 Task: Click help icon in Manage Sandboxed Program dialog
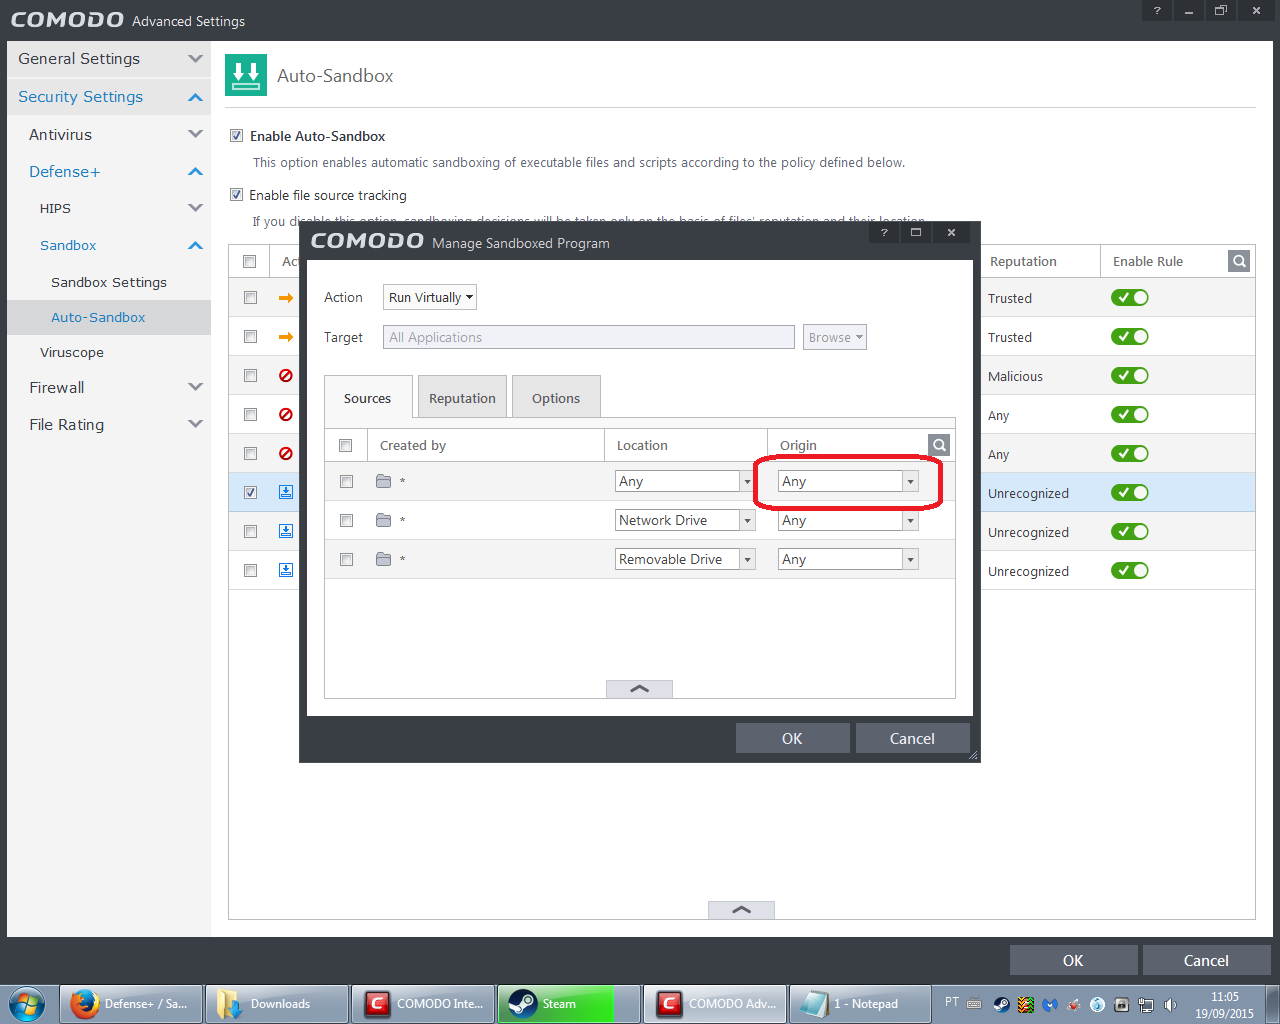[x=884, y=233]
